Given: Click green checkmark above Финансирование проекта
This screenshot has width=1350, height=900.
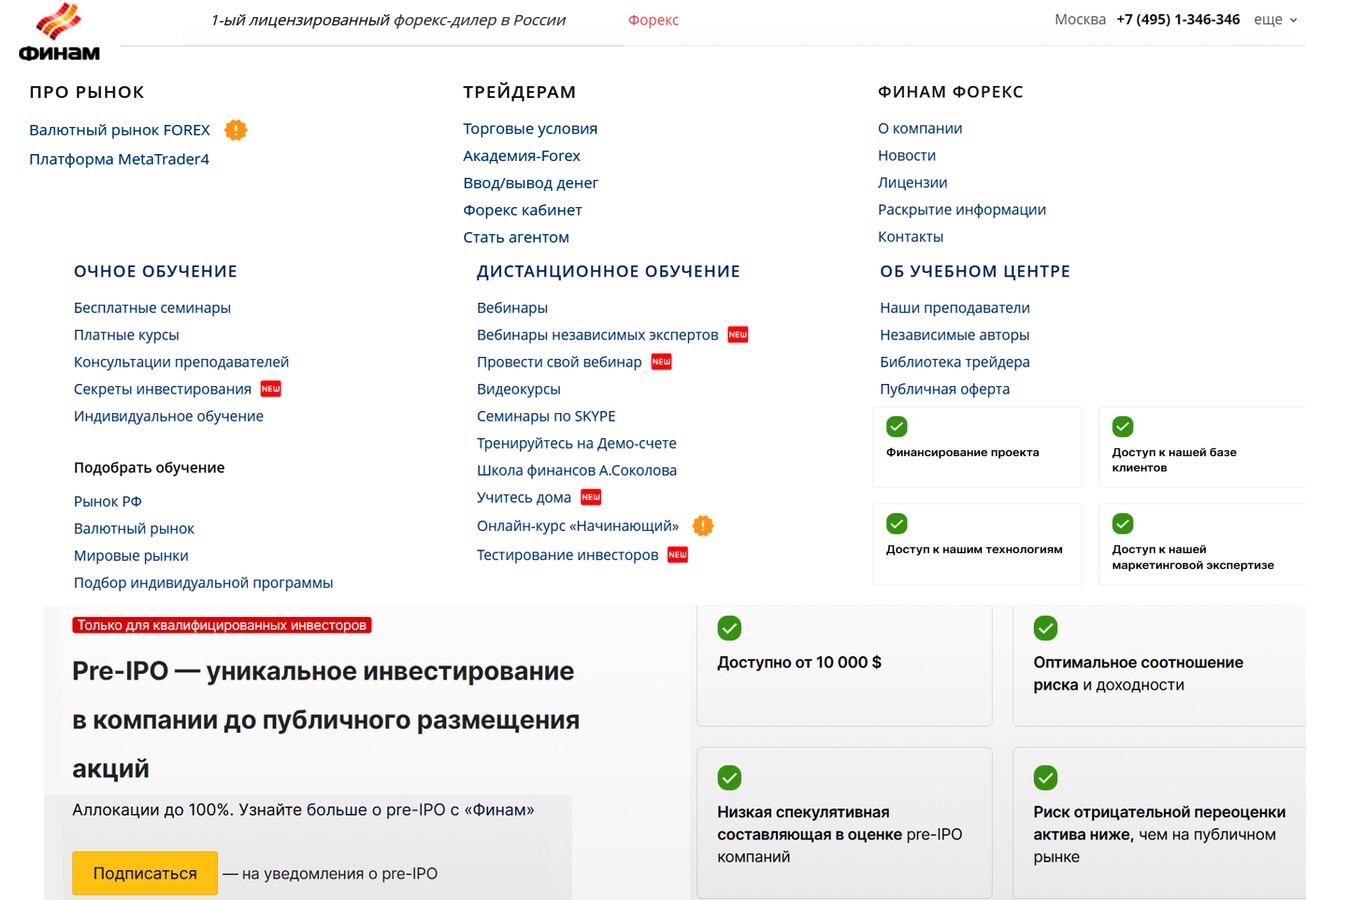Looking at the screenshot, I should point(897,427).
